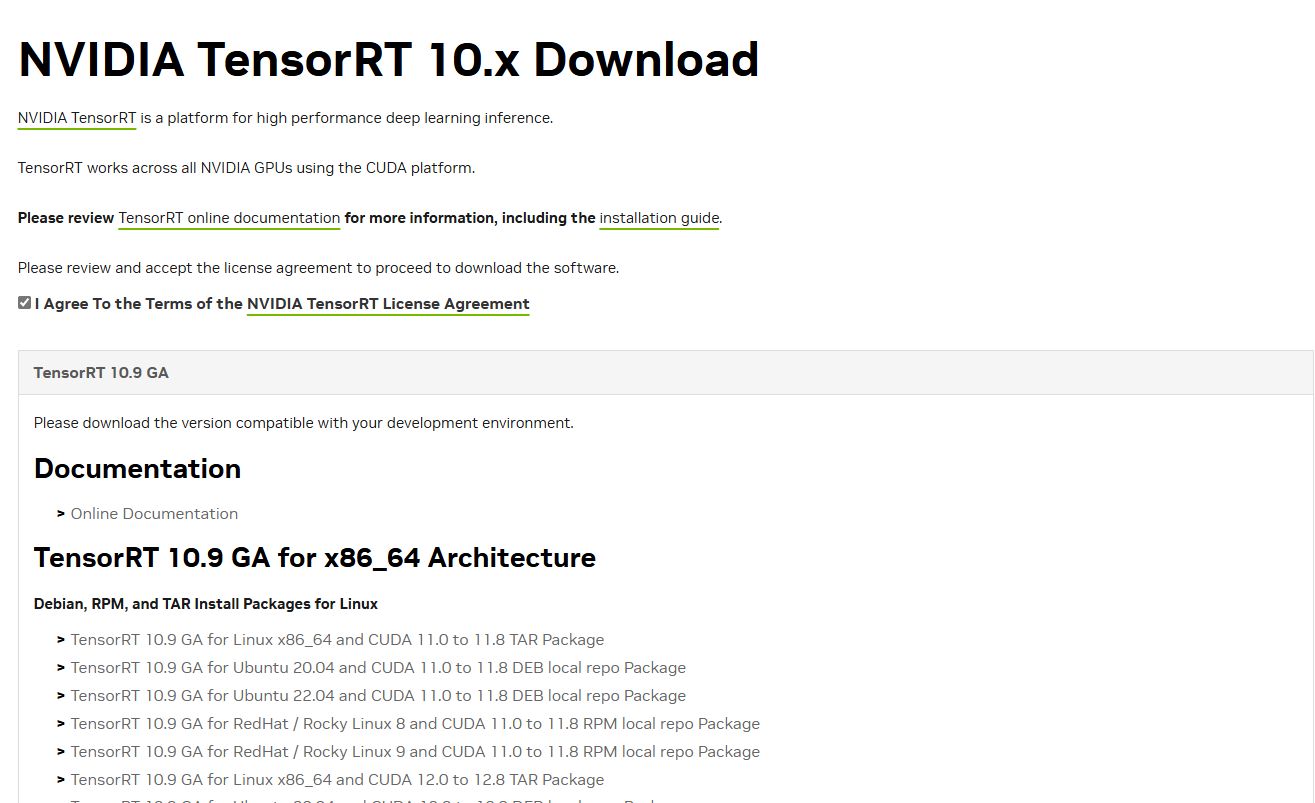Click the review and accept license agreement sentence
Image resolution: width=1315 pixels, height=803 pixels.
click(x=318, y=268)
